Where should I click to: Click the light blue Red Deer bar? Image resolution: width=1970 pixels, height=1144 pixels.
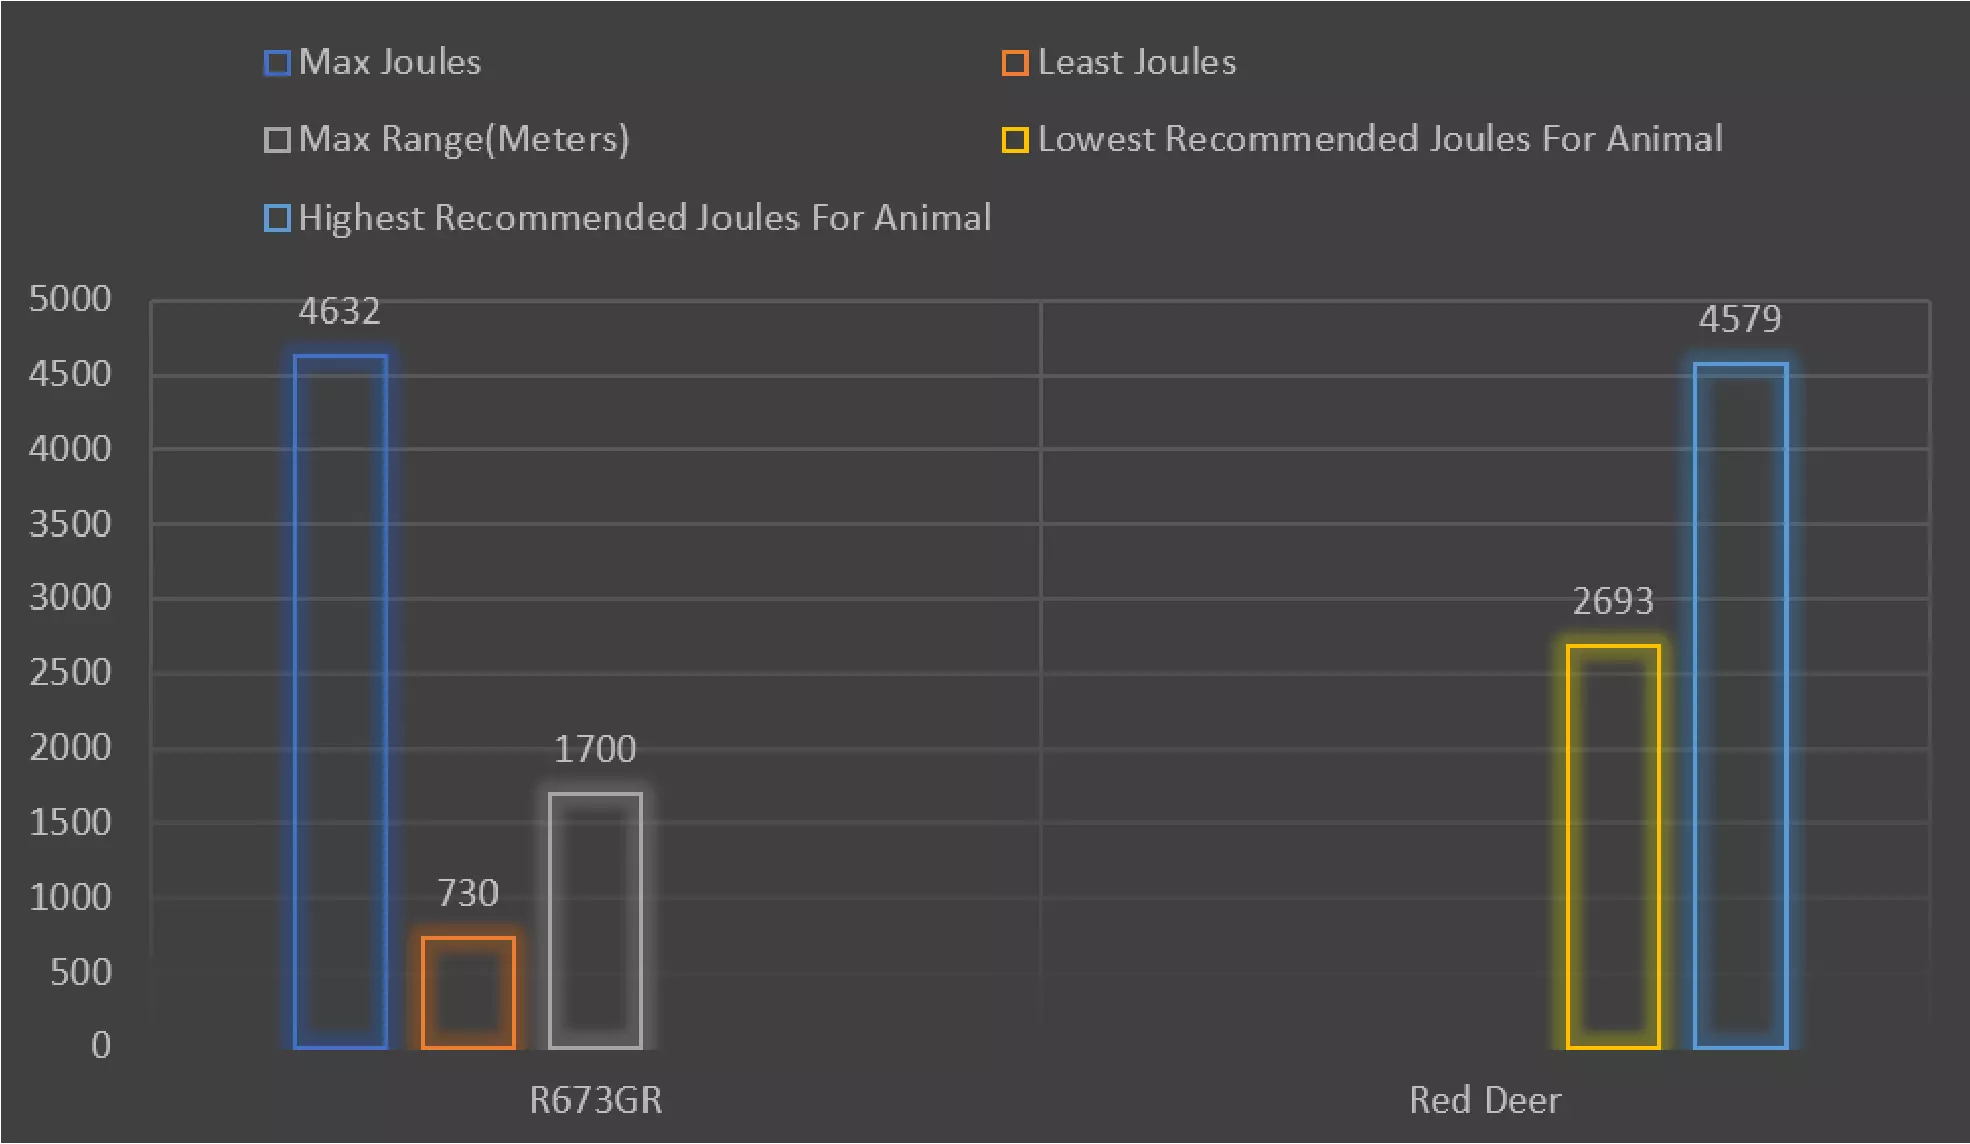[1740, 705]
